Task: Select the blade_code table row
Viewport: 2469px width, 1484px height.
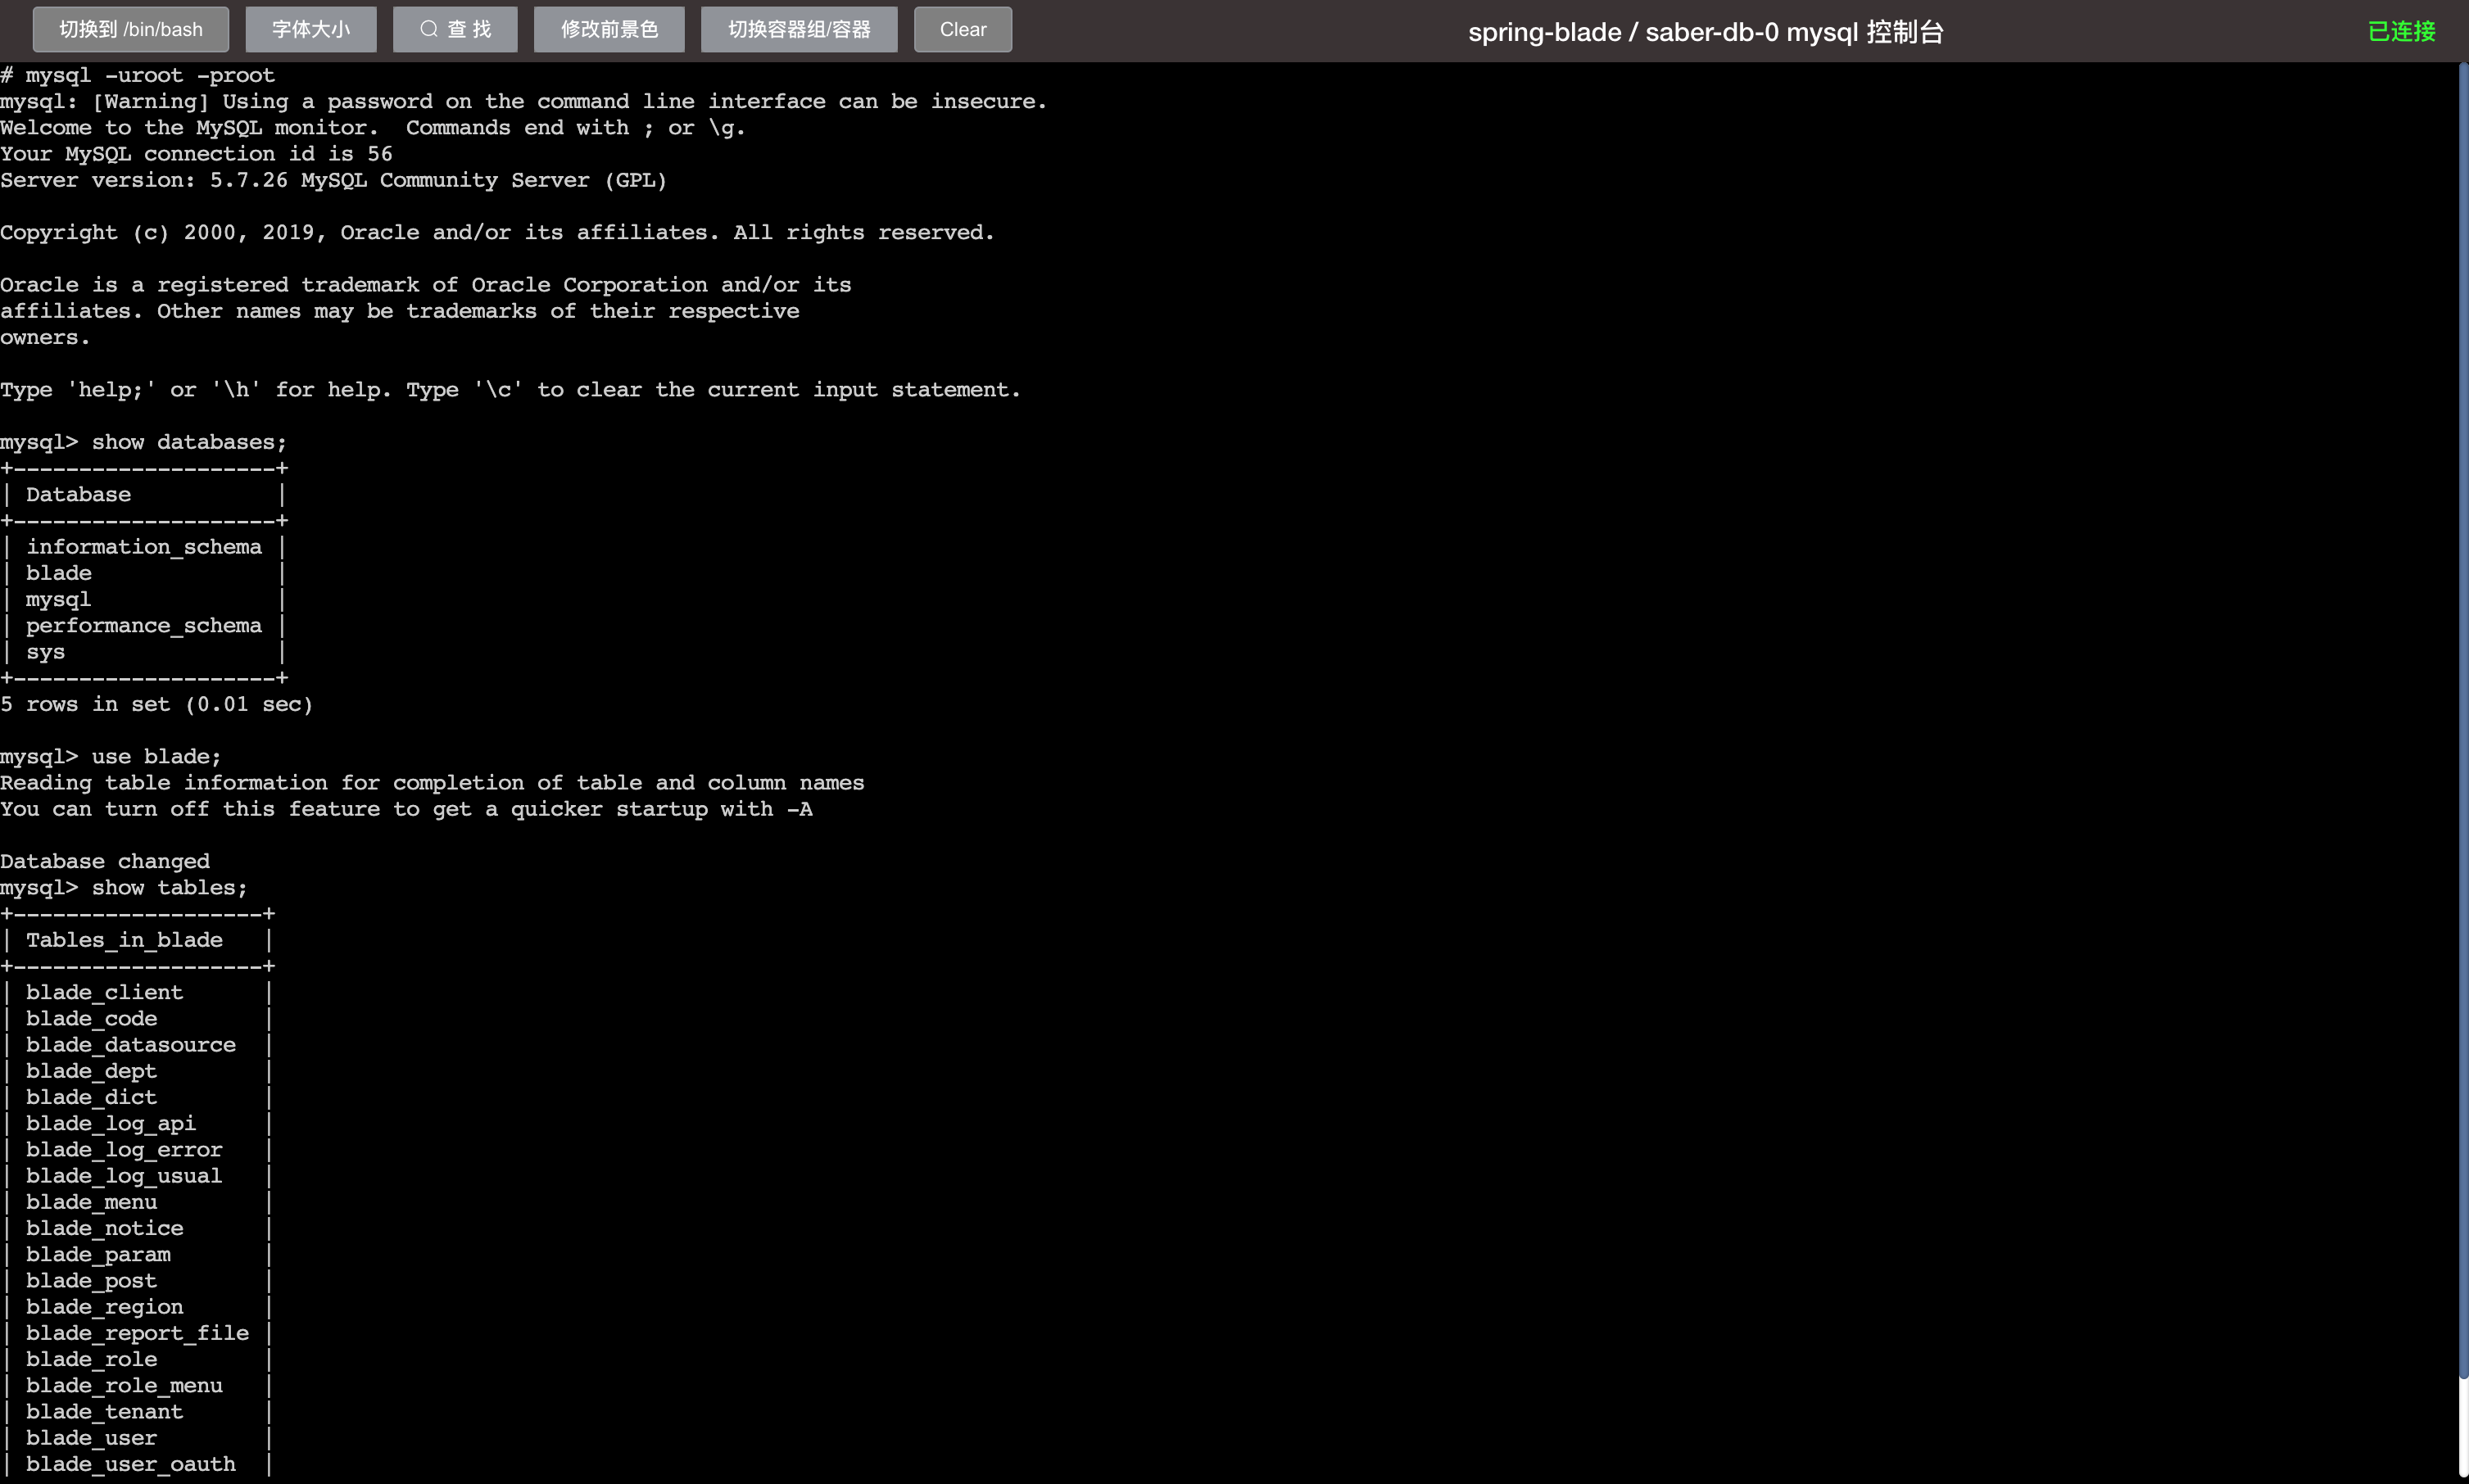Action: (x=137, y=1018)
